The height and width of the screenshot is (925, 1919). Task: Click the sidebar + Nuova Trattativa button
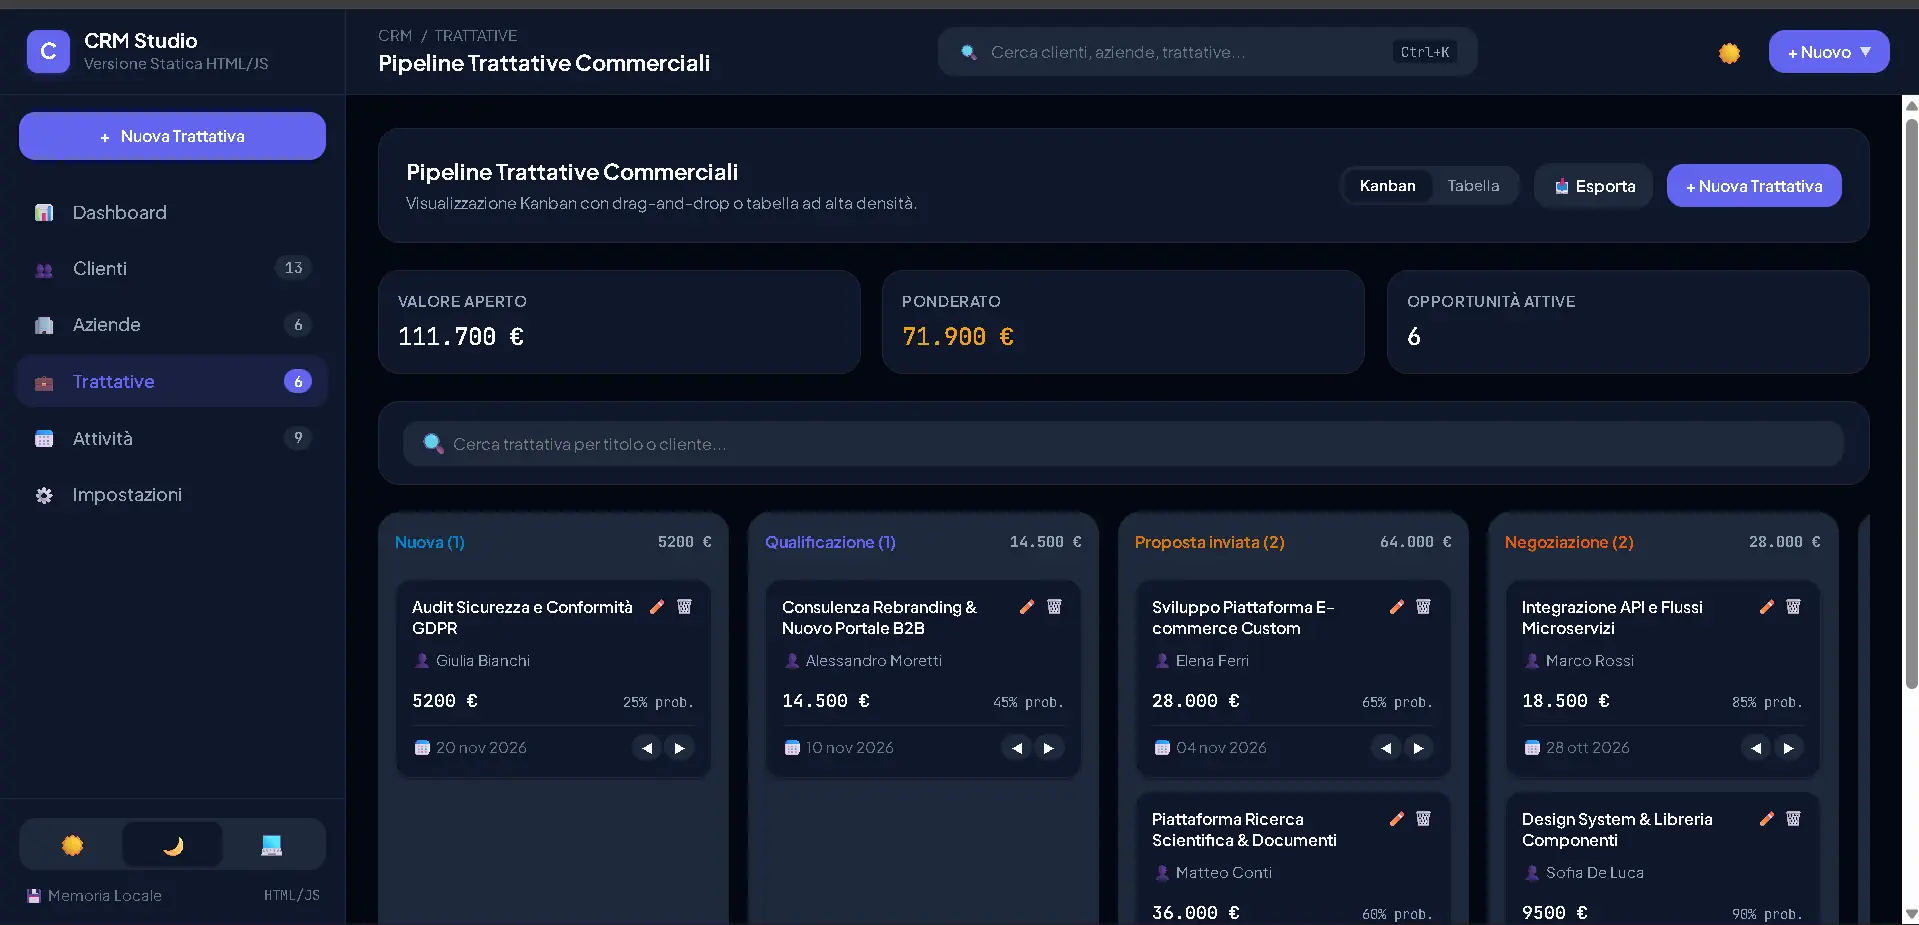[172, 136]
